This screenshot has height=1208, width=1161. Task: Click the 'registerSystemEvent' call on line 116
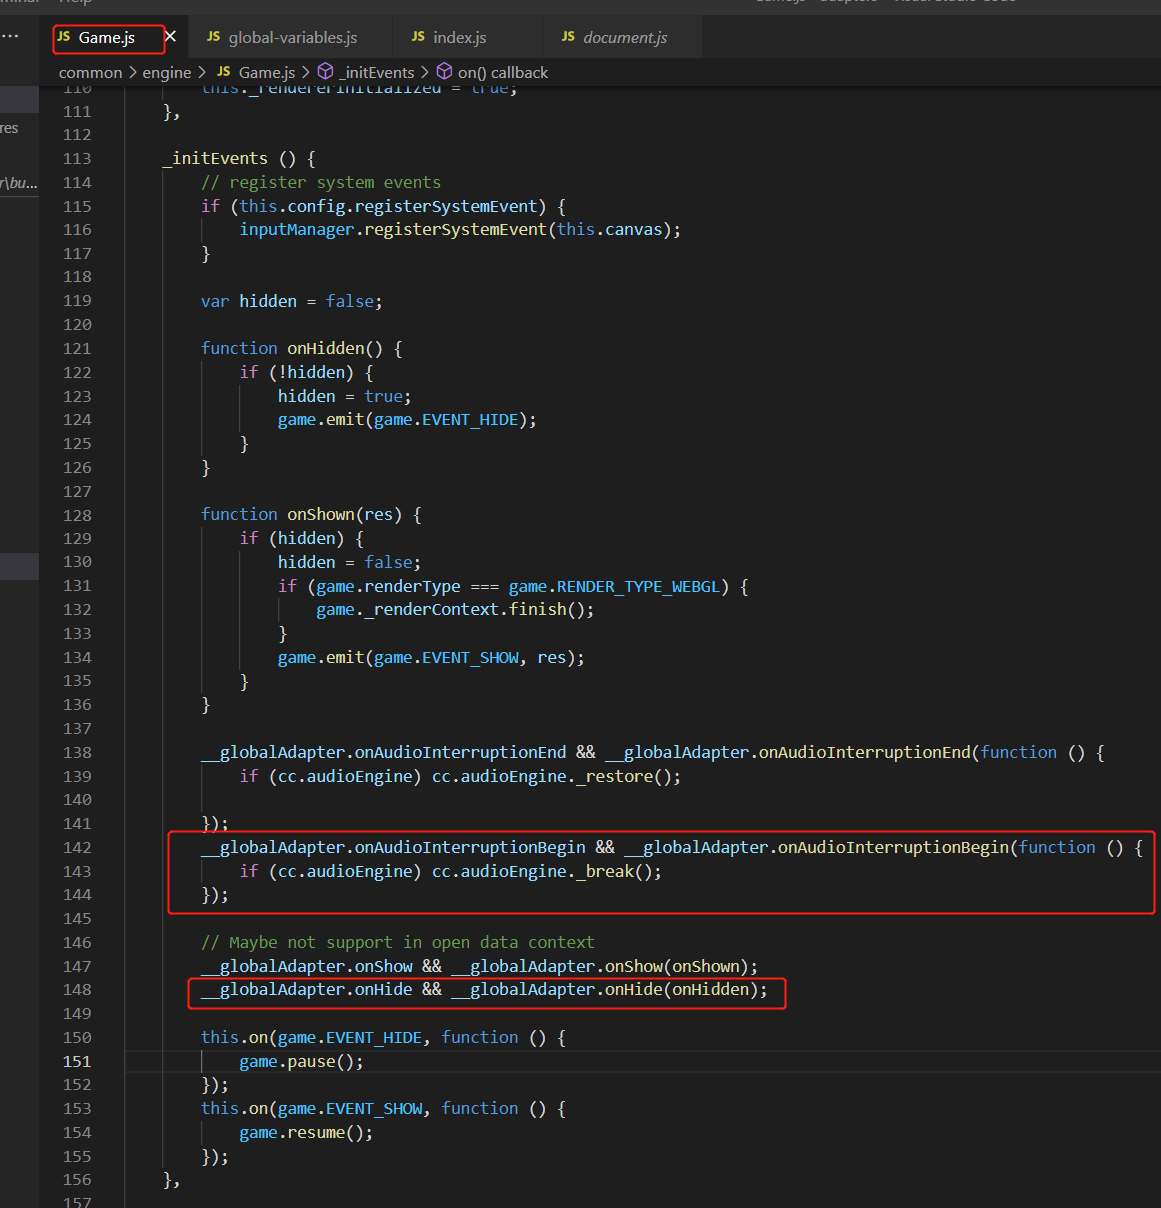pyautogui.click(x=455, y=230)
